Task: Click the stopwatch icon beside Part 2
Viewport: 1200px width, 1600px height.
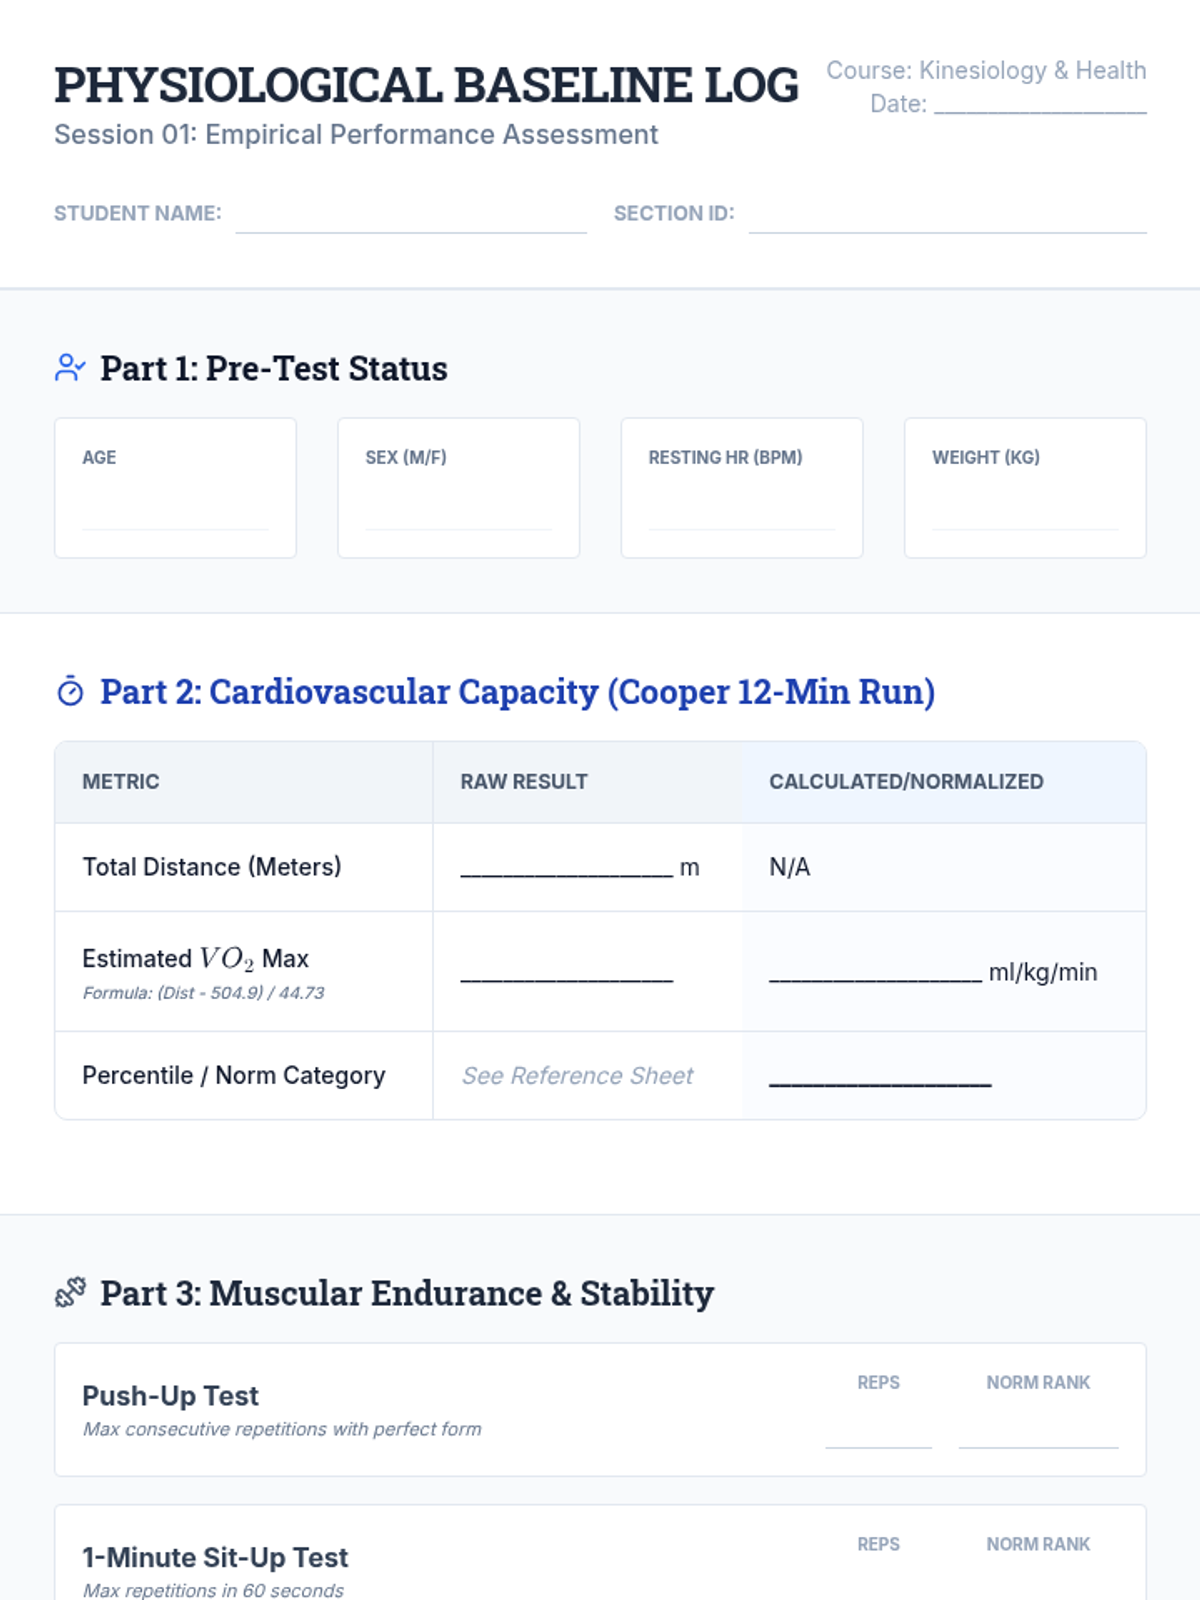Action: coord(70,691)
